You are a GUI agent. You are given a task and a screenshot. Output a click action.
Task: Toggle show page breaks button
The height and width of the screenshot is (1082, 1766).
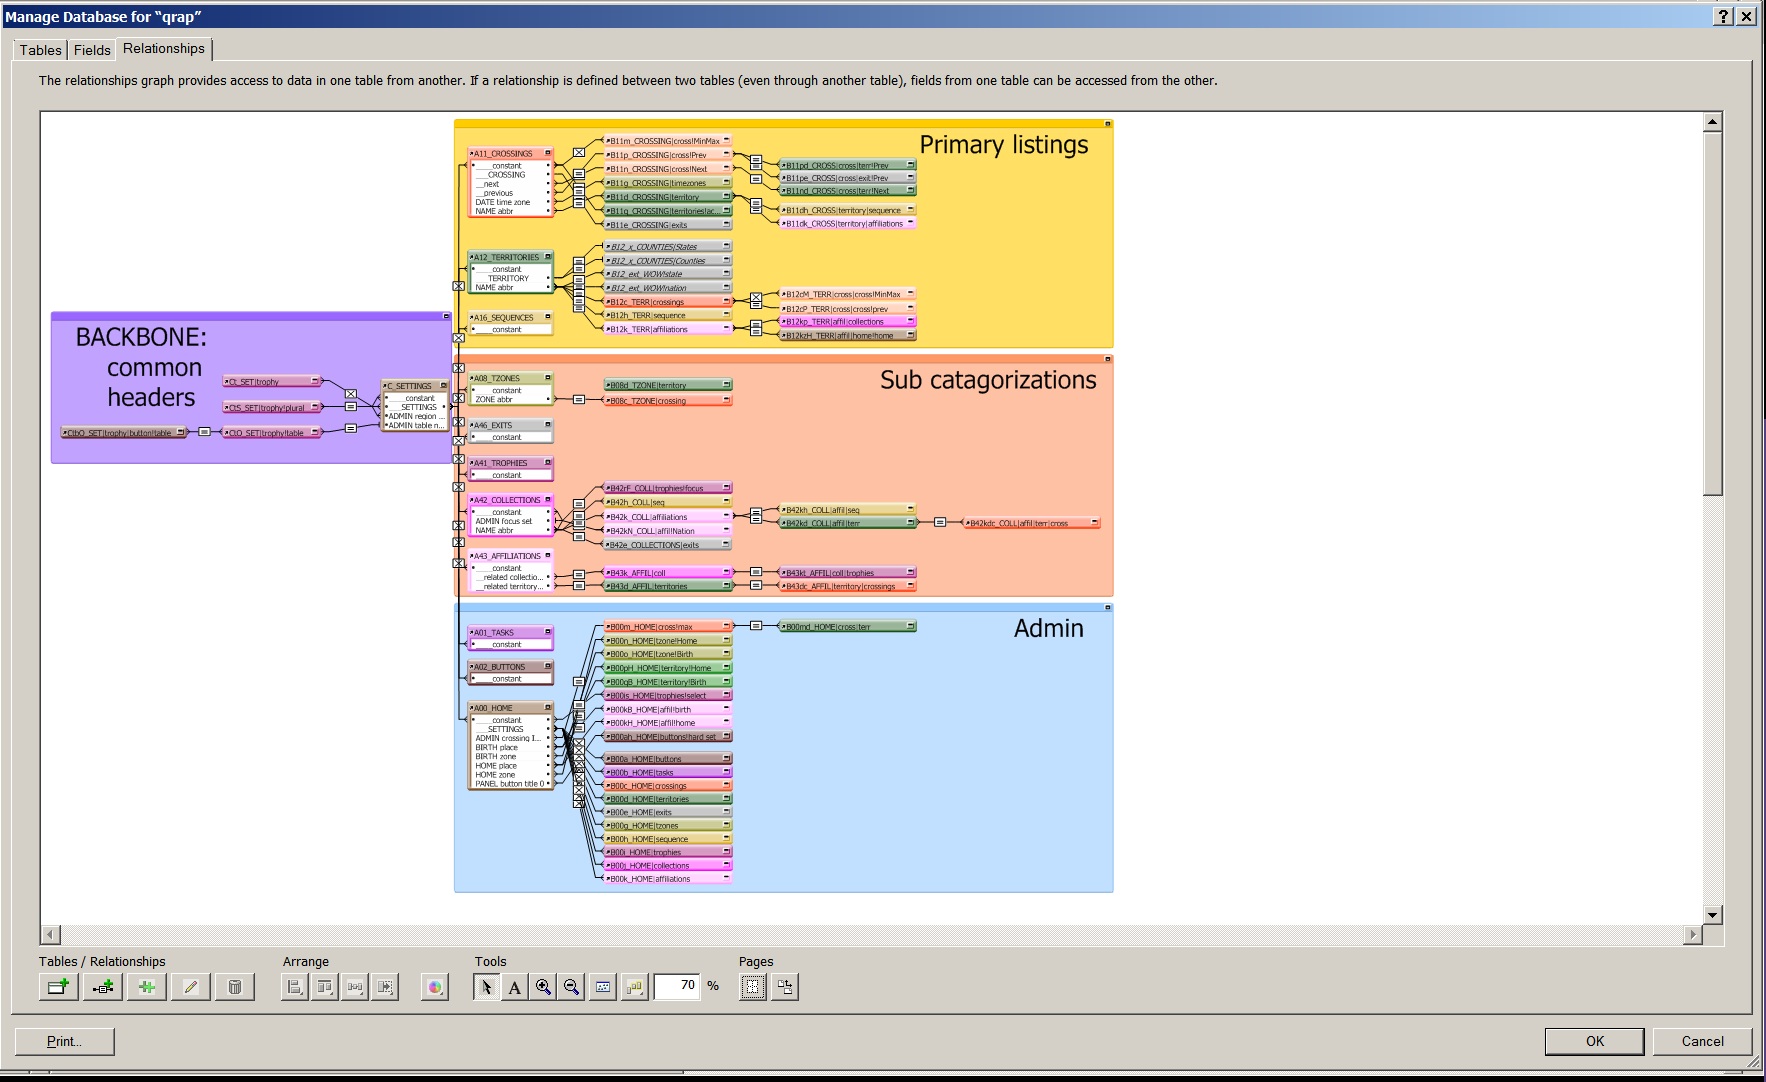coord(753,987)
